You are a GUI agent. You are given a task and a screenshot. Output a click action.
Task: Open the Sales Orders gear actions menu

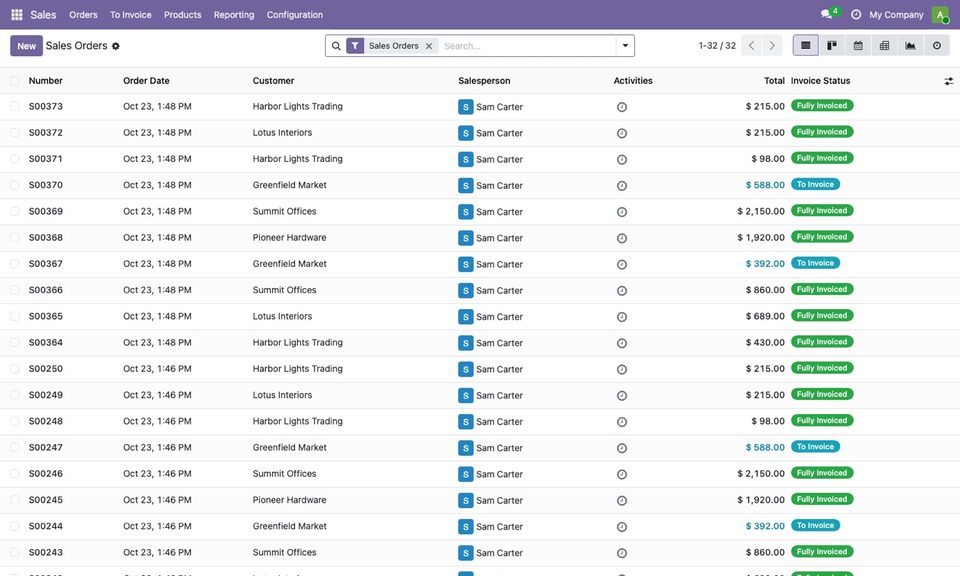116,46
